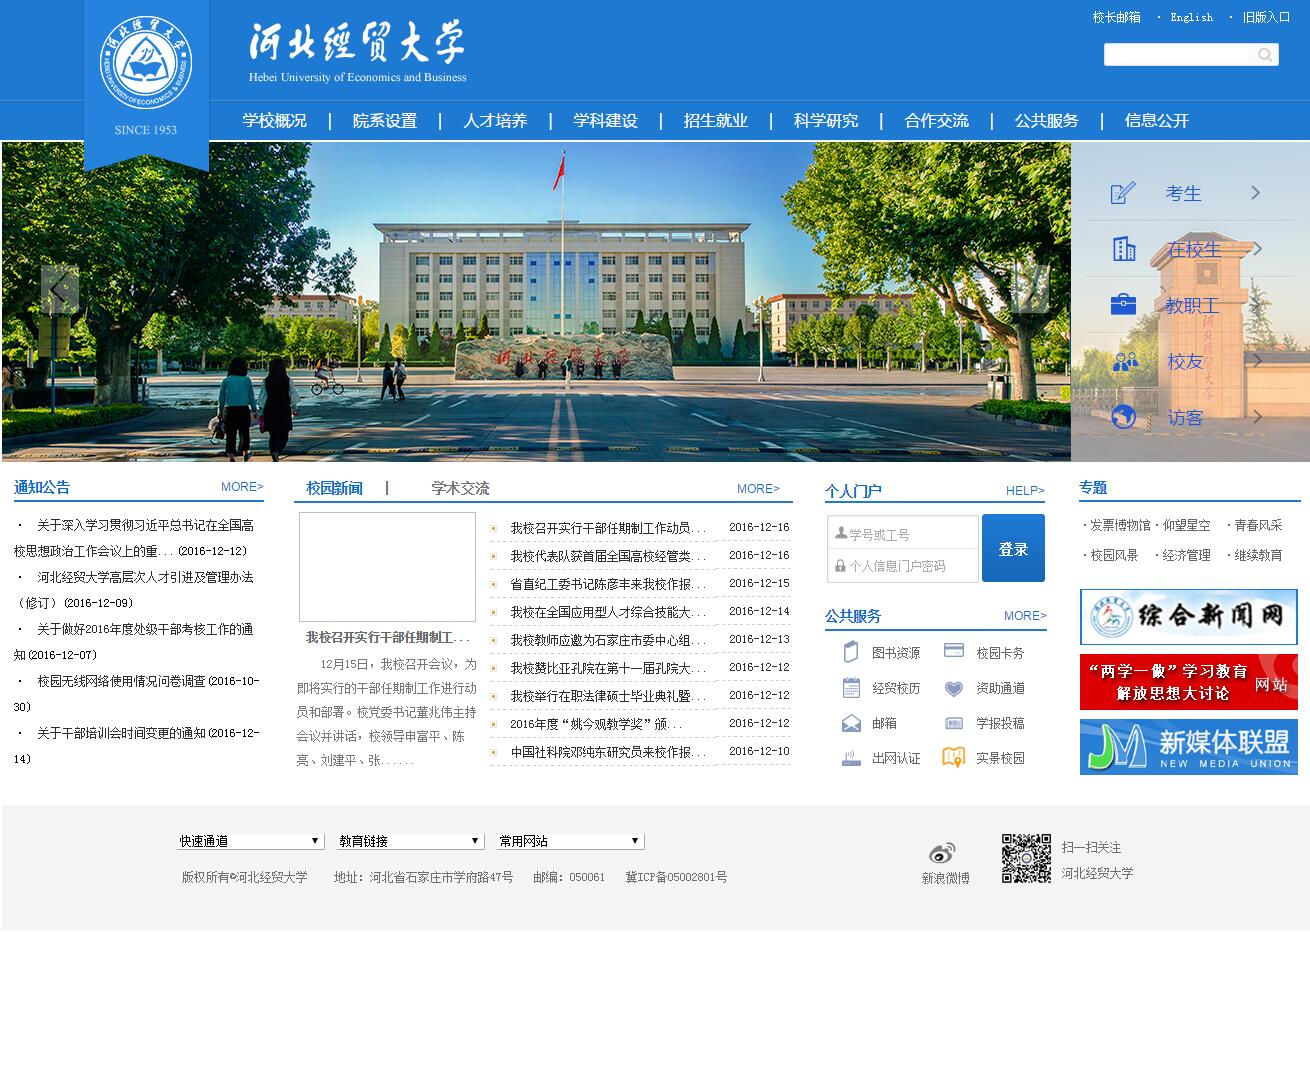Viewport: 1310px width, 1080px height.
Task: Expand the 快速通道 dropdown
Action: click(x=250, y=841)
